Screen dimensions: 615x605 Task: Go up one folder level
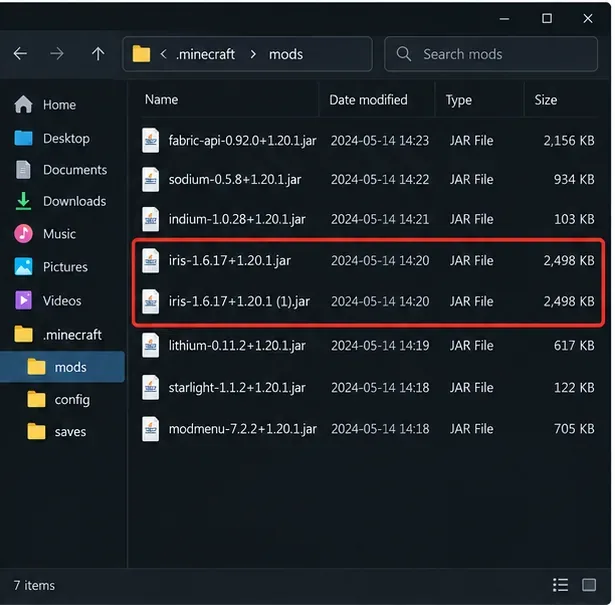(98, 54)
